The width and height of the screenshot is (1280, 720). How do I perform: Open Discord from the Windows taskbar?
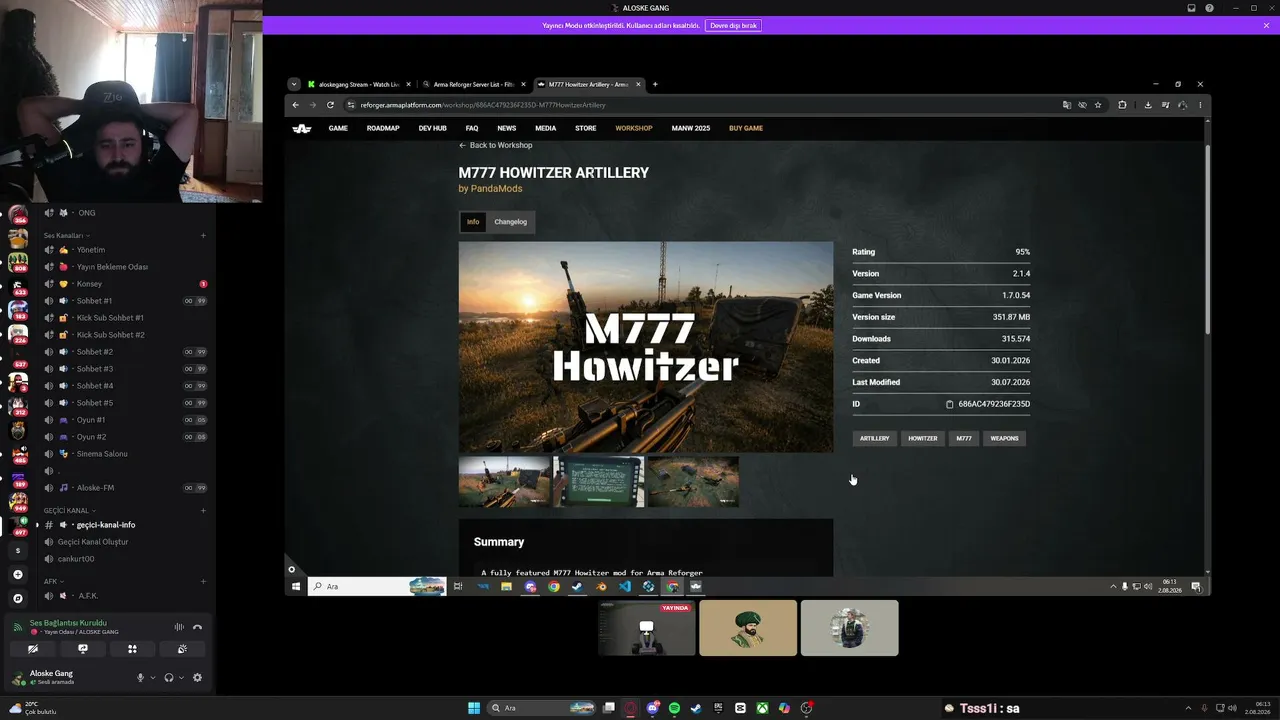click(x=652, y=708)
